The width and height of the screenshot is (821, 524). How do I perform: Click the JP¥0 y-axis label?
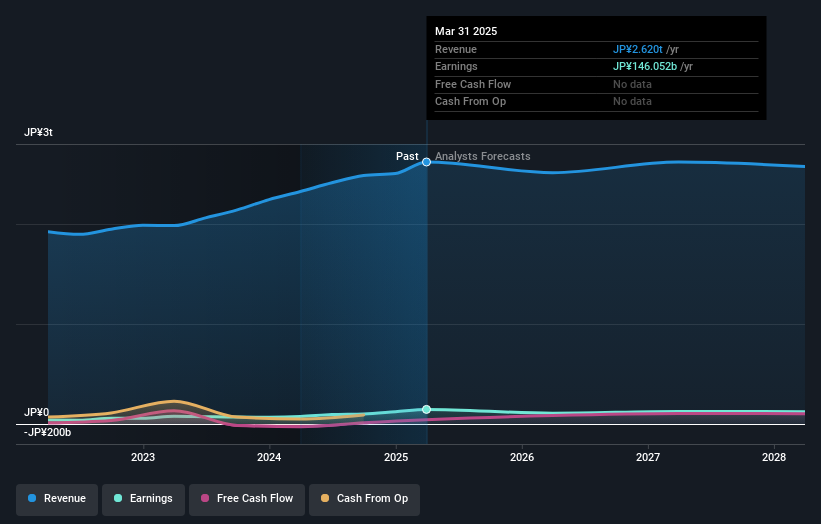coord(36,412)
